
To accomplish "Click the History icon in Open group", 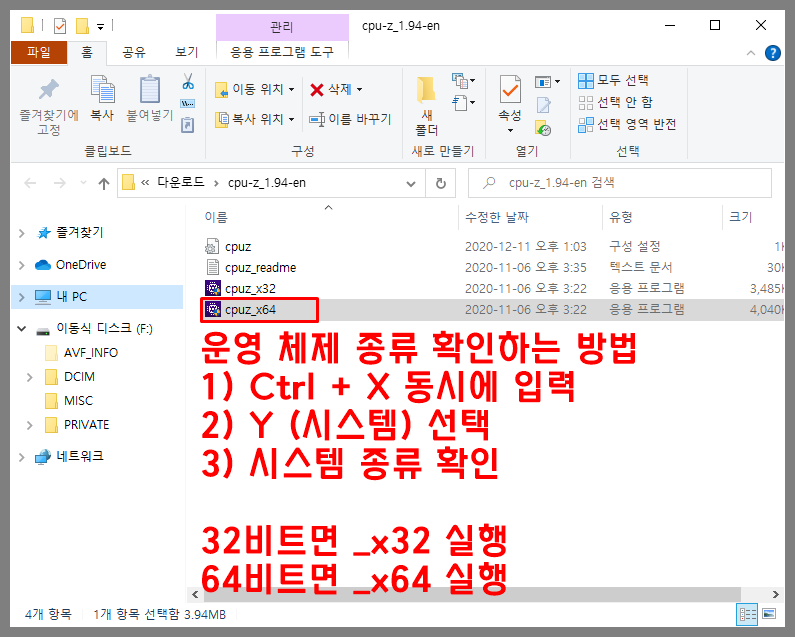I will click(x=543, y=128).
